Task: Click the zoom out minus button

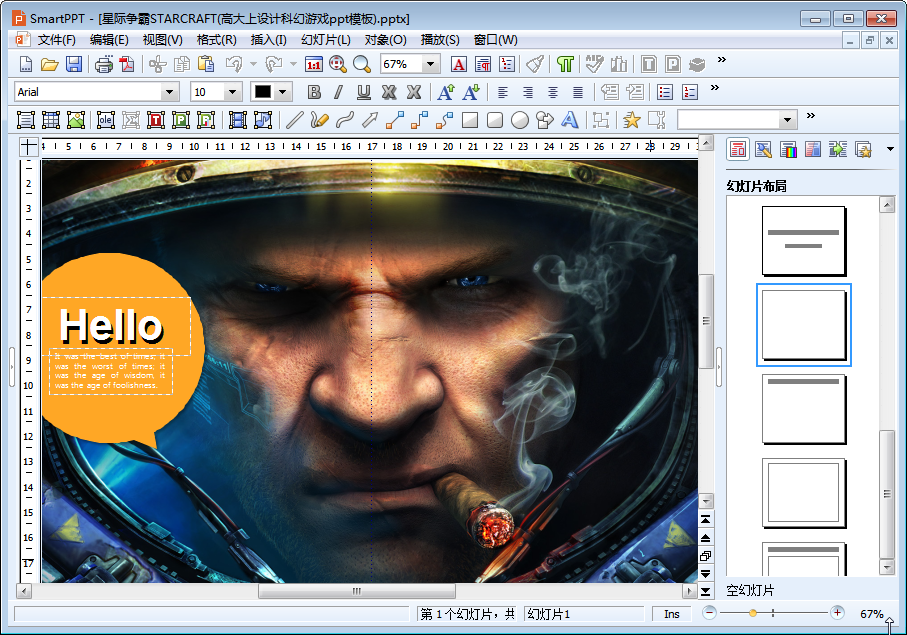Action: 709,613
